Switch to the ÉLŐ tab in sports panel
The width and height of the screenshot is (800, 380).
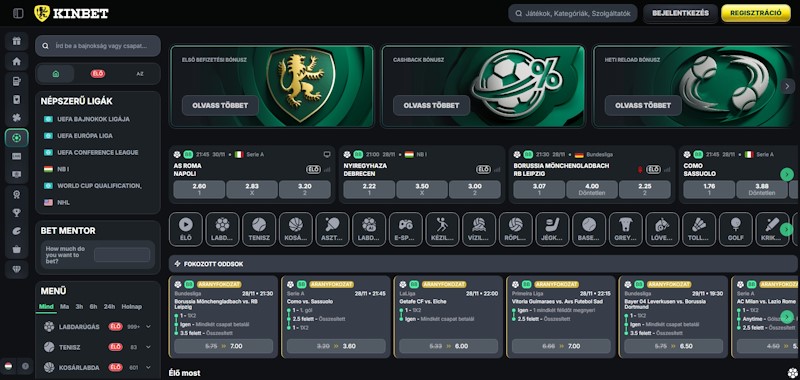pyautogui.click(x=98, y=74)
